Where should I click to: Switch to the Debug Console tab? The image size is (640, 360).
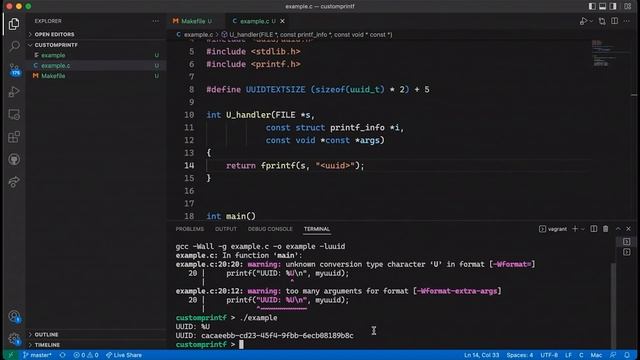(x=270, y=229)
